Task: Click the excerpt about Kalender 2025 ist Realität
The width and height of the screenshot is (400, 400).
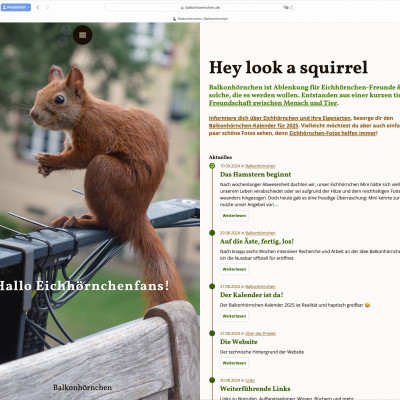Action: pyautogui.click(x=295, y=305)
